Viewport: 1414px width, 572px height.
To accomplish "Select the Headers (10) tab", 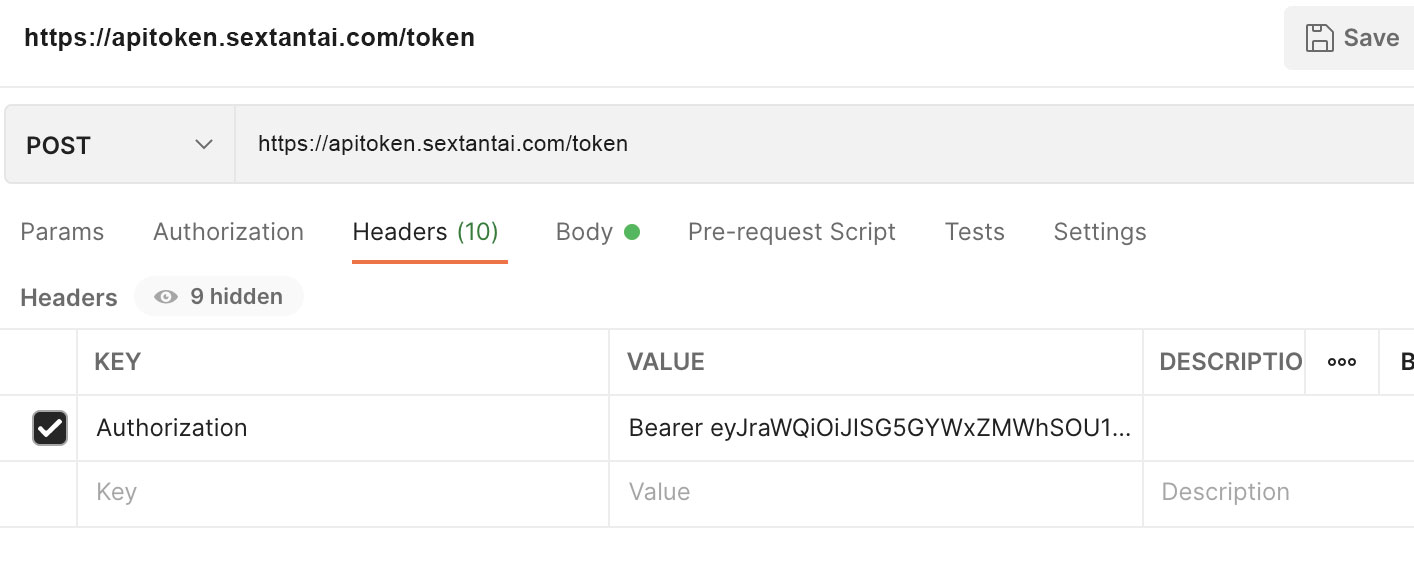I will tap(425, 232).
